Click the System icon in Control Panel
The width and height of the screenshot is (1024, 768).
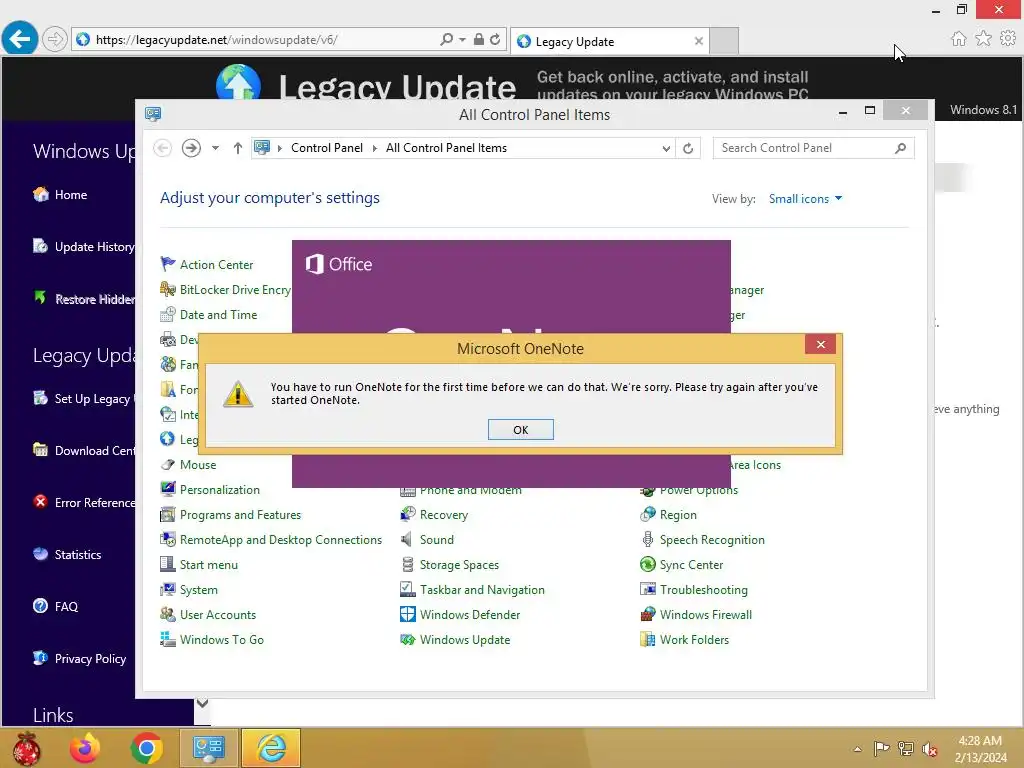168,590
